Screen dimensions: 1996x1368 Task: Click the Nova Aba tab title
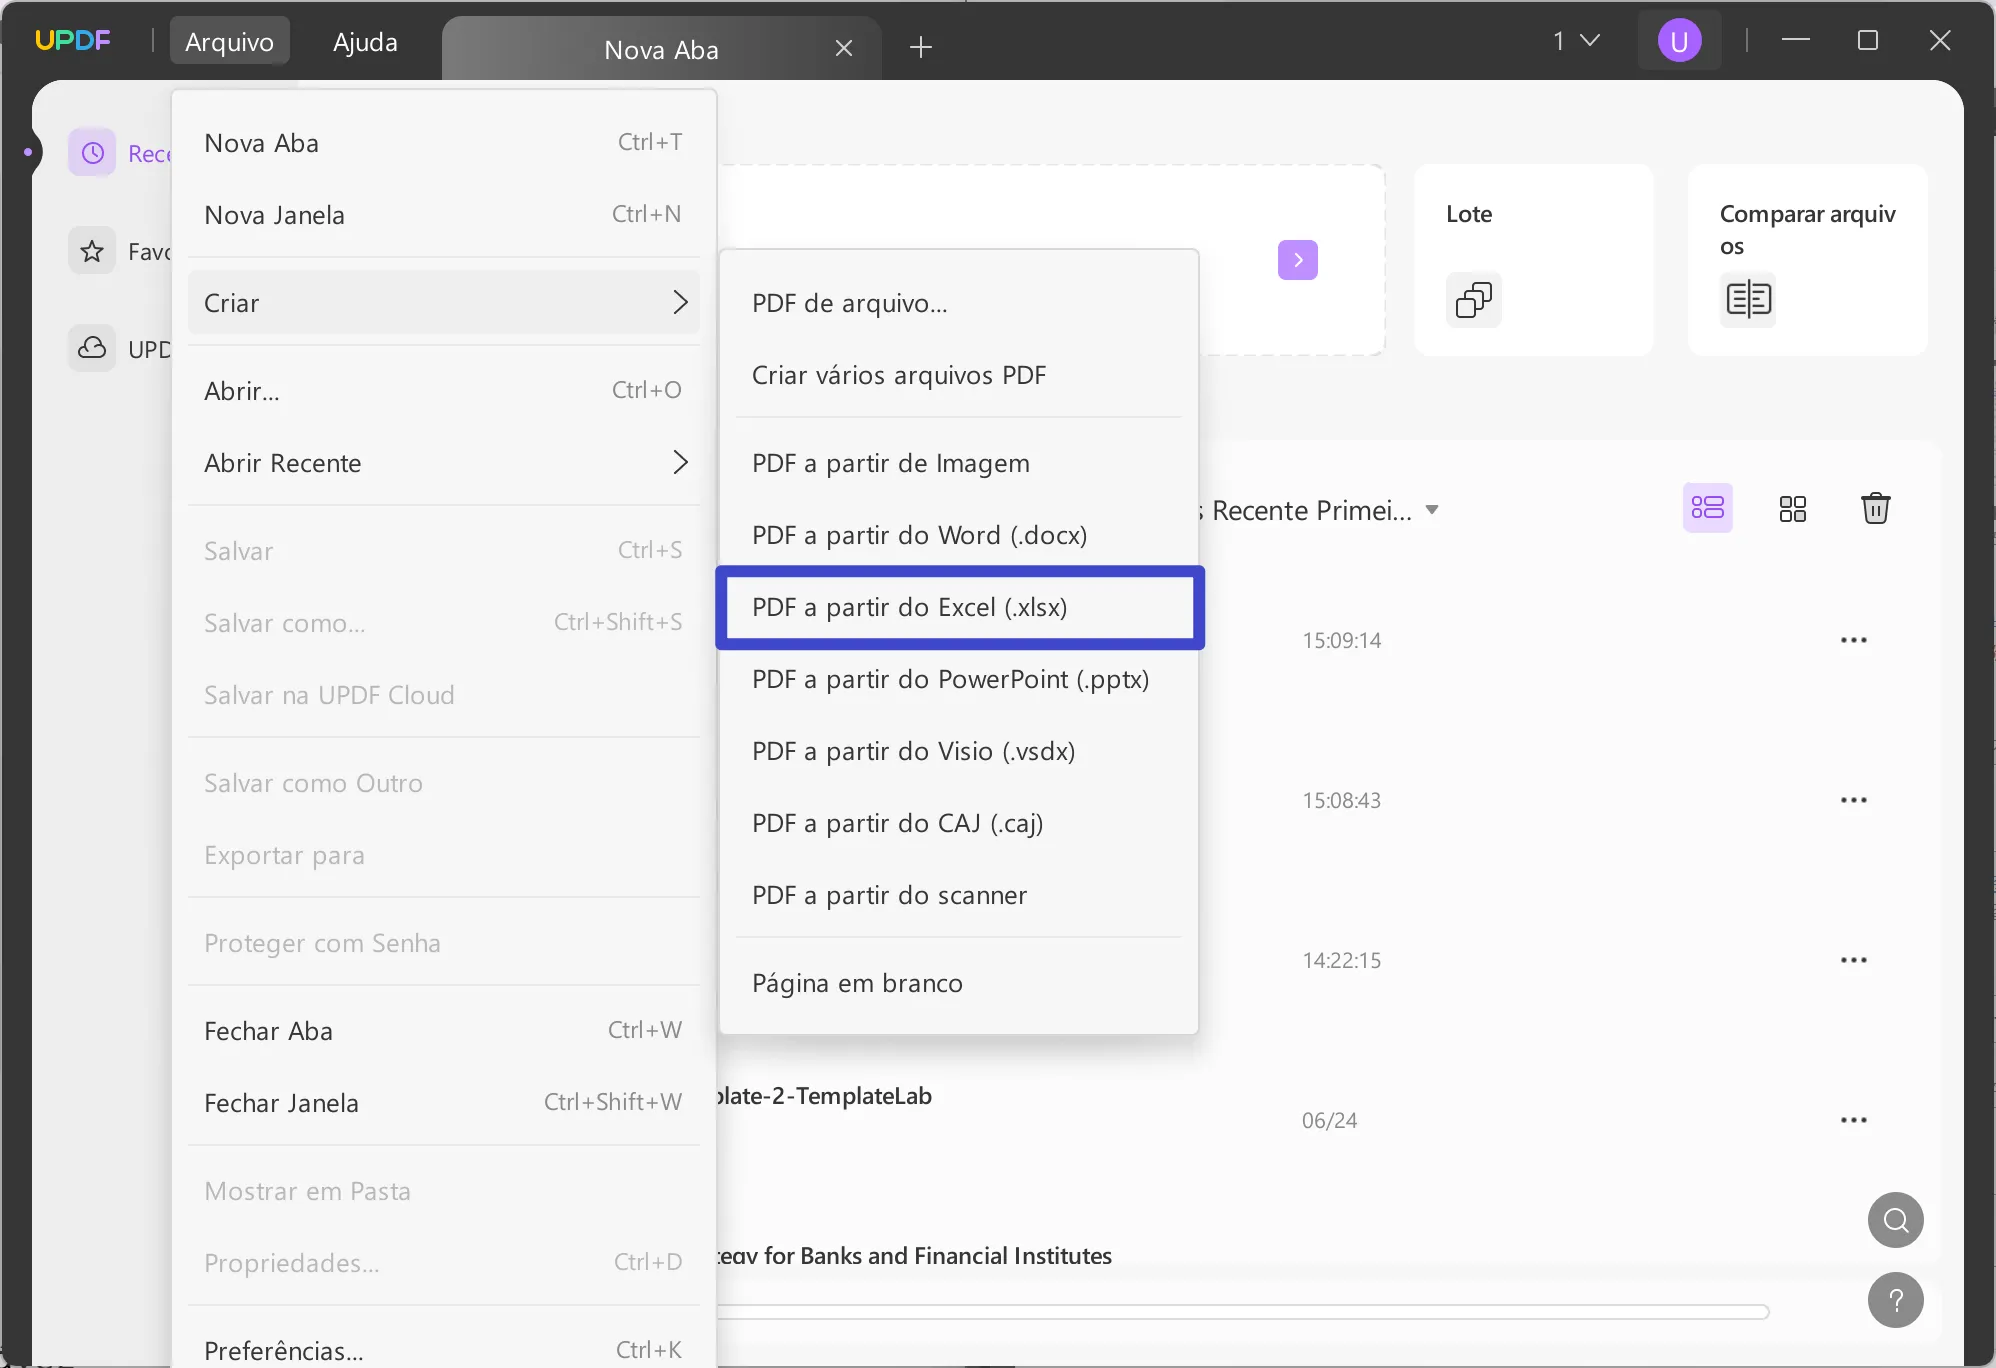(x=661, y=49)
